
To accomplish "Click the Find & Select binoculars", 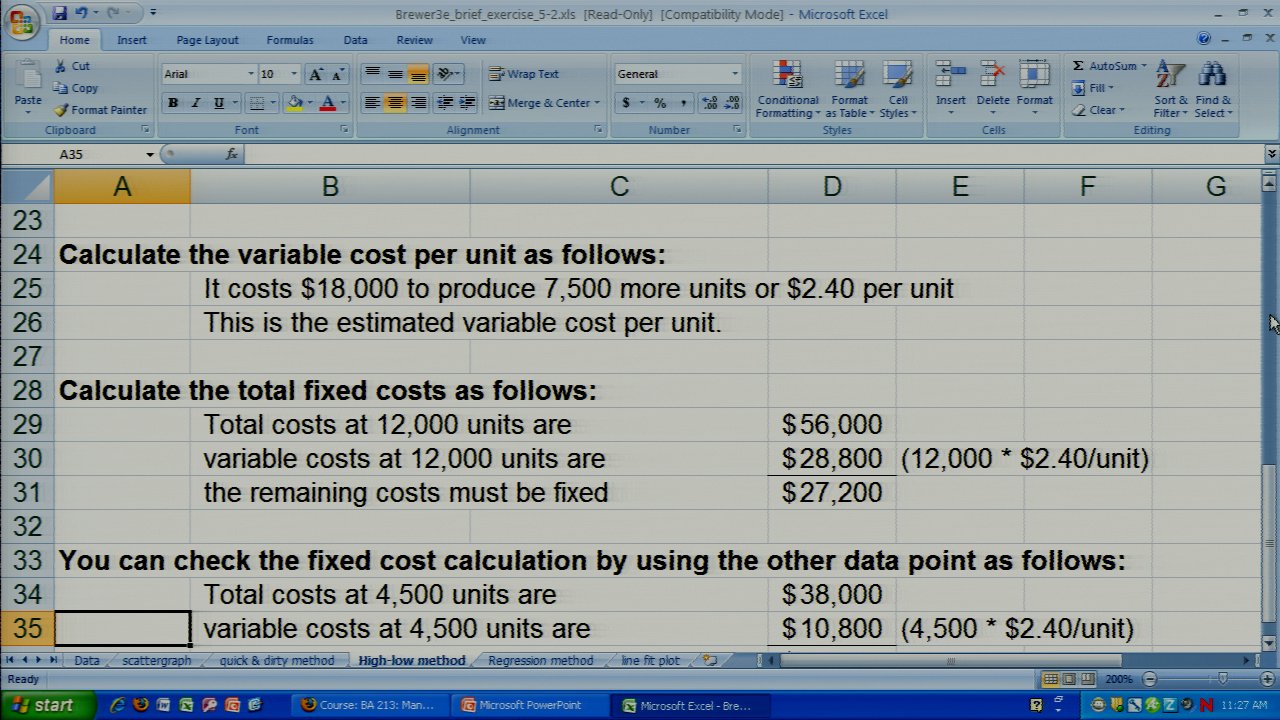I will (x=1212, y=90).
